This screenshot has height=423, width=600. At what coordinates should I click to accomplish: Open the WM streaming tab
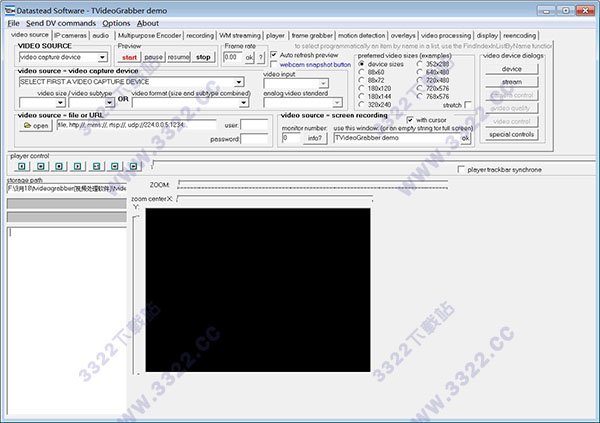240,36
